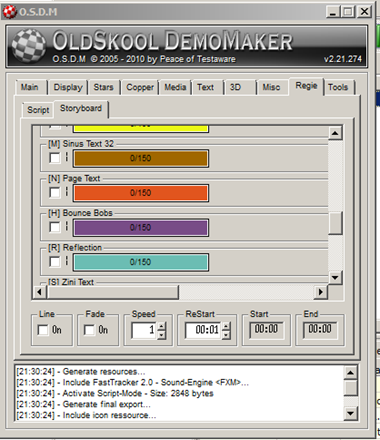Click the O.S.D.M title bar app icon
Viewport: 380px width, 440px height.
point(9,12)
